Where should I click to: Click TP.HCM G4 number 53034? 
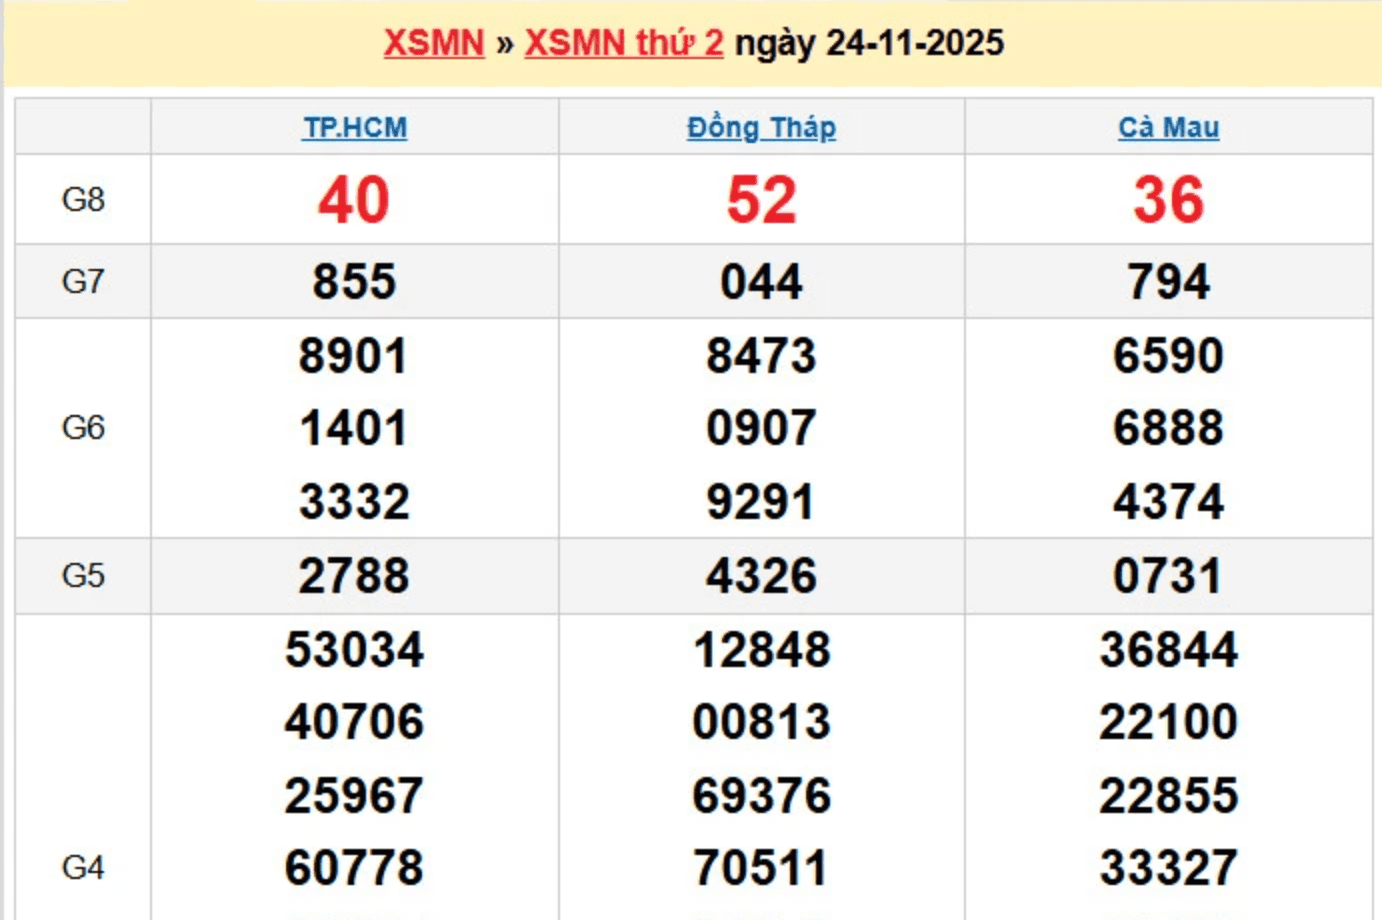pyautogui.click(x=354, y=650)
